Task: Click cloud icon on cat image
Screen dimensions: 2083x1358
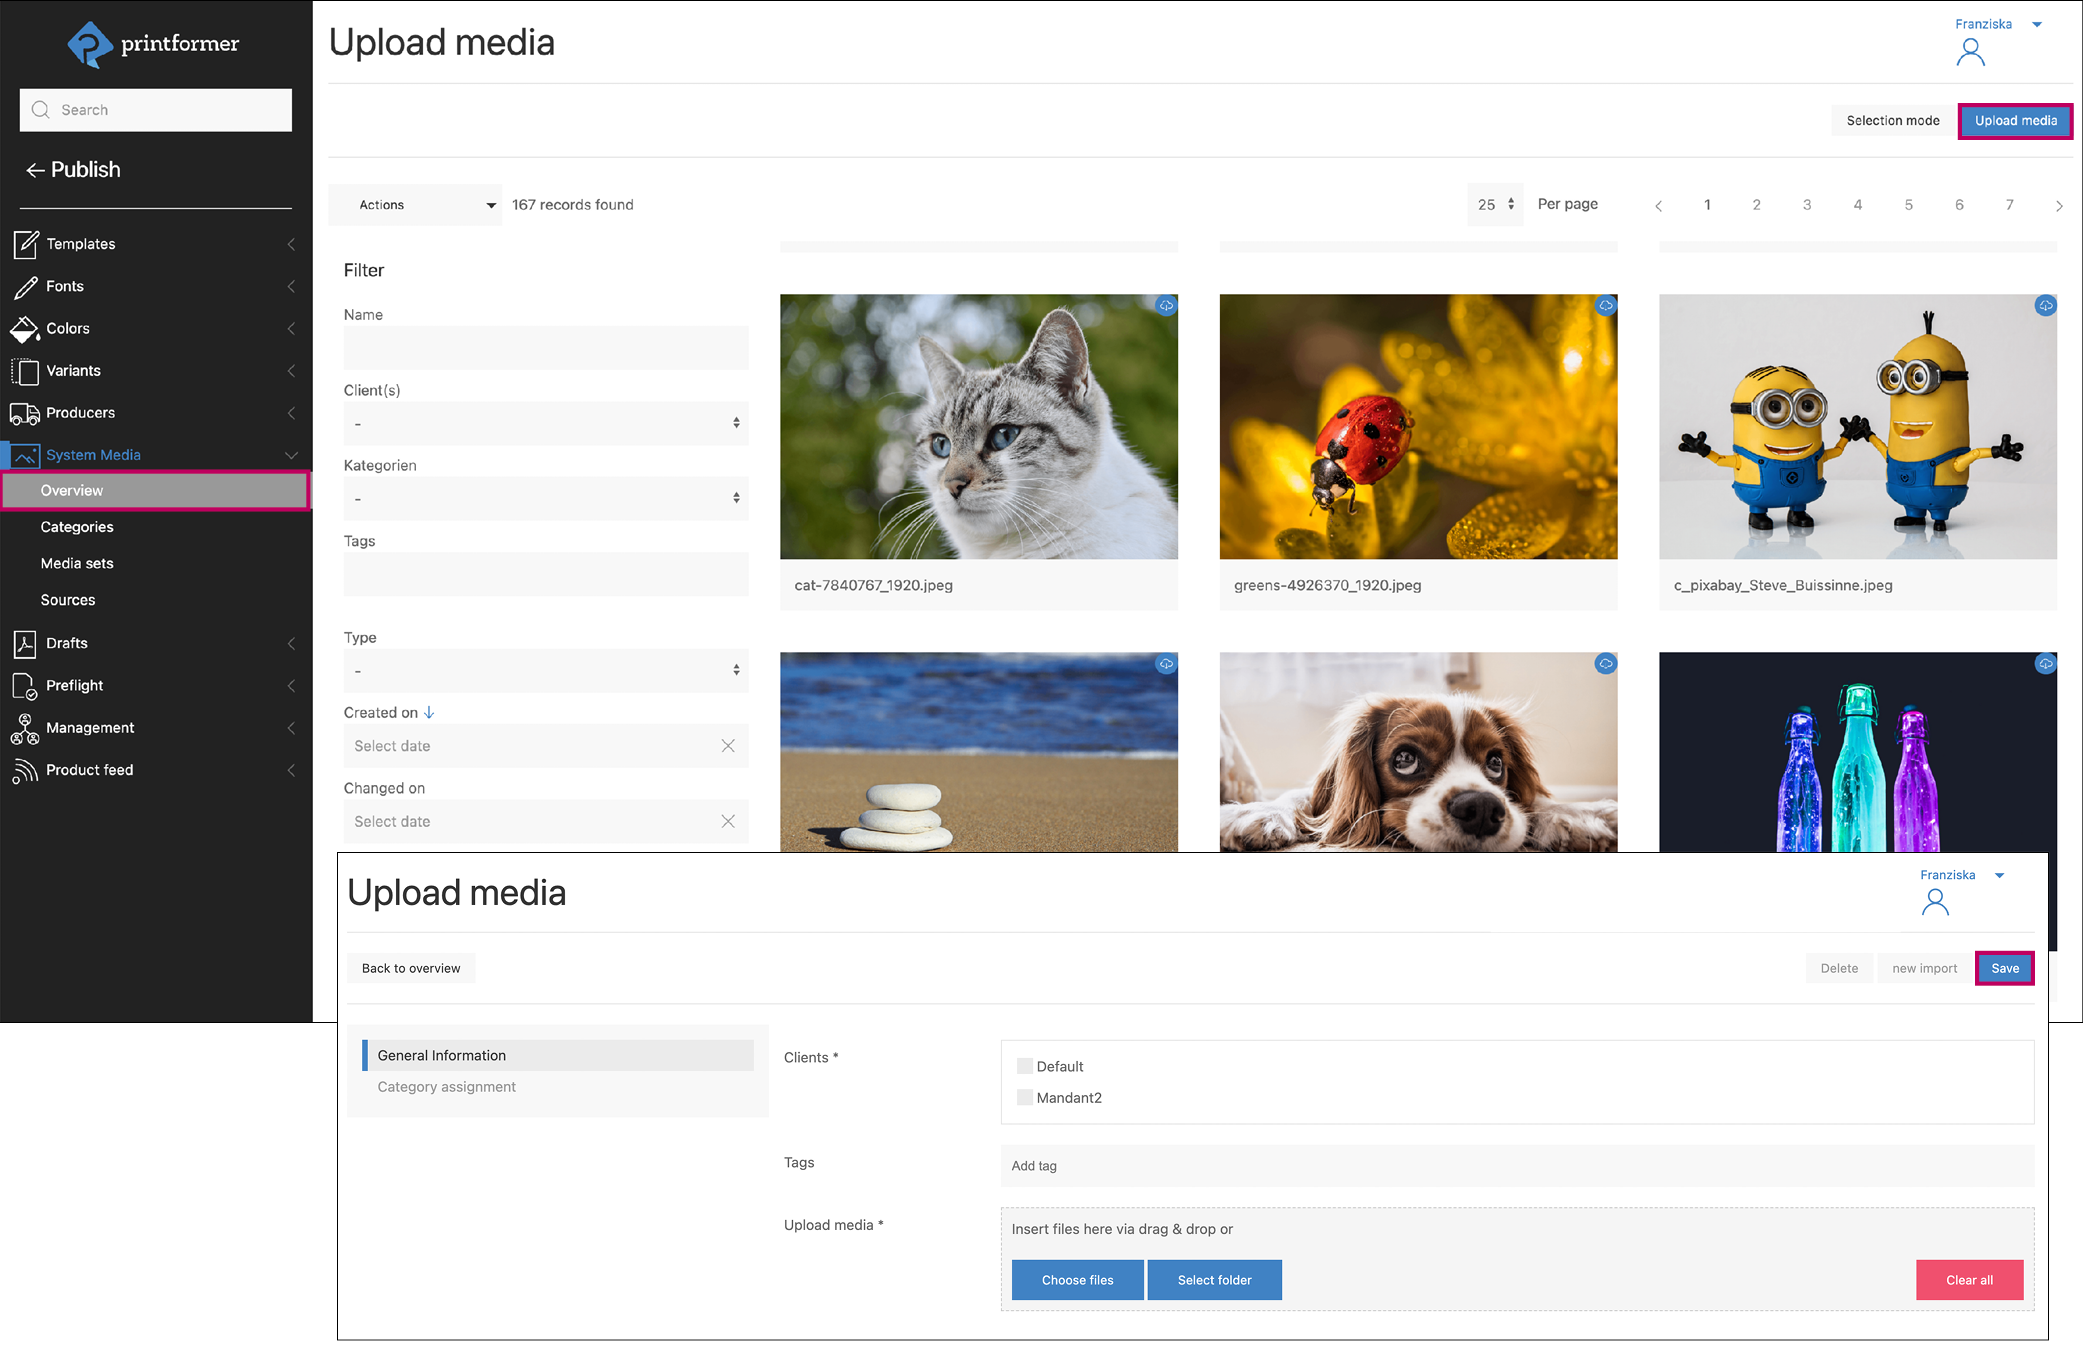Action: 1166,306
